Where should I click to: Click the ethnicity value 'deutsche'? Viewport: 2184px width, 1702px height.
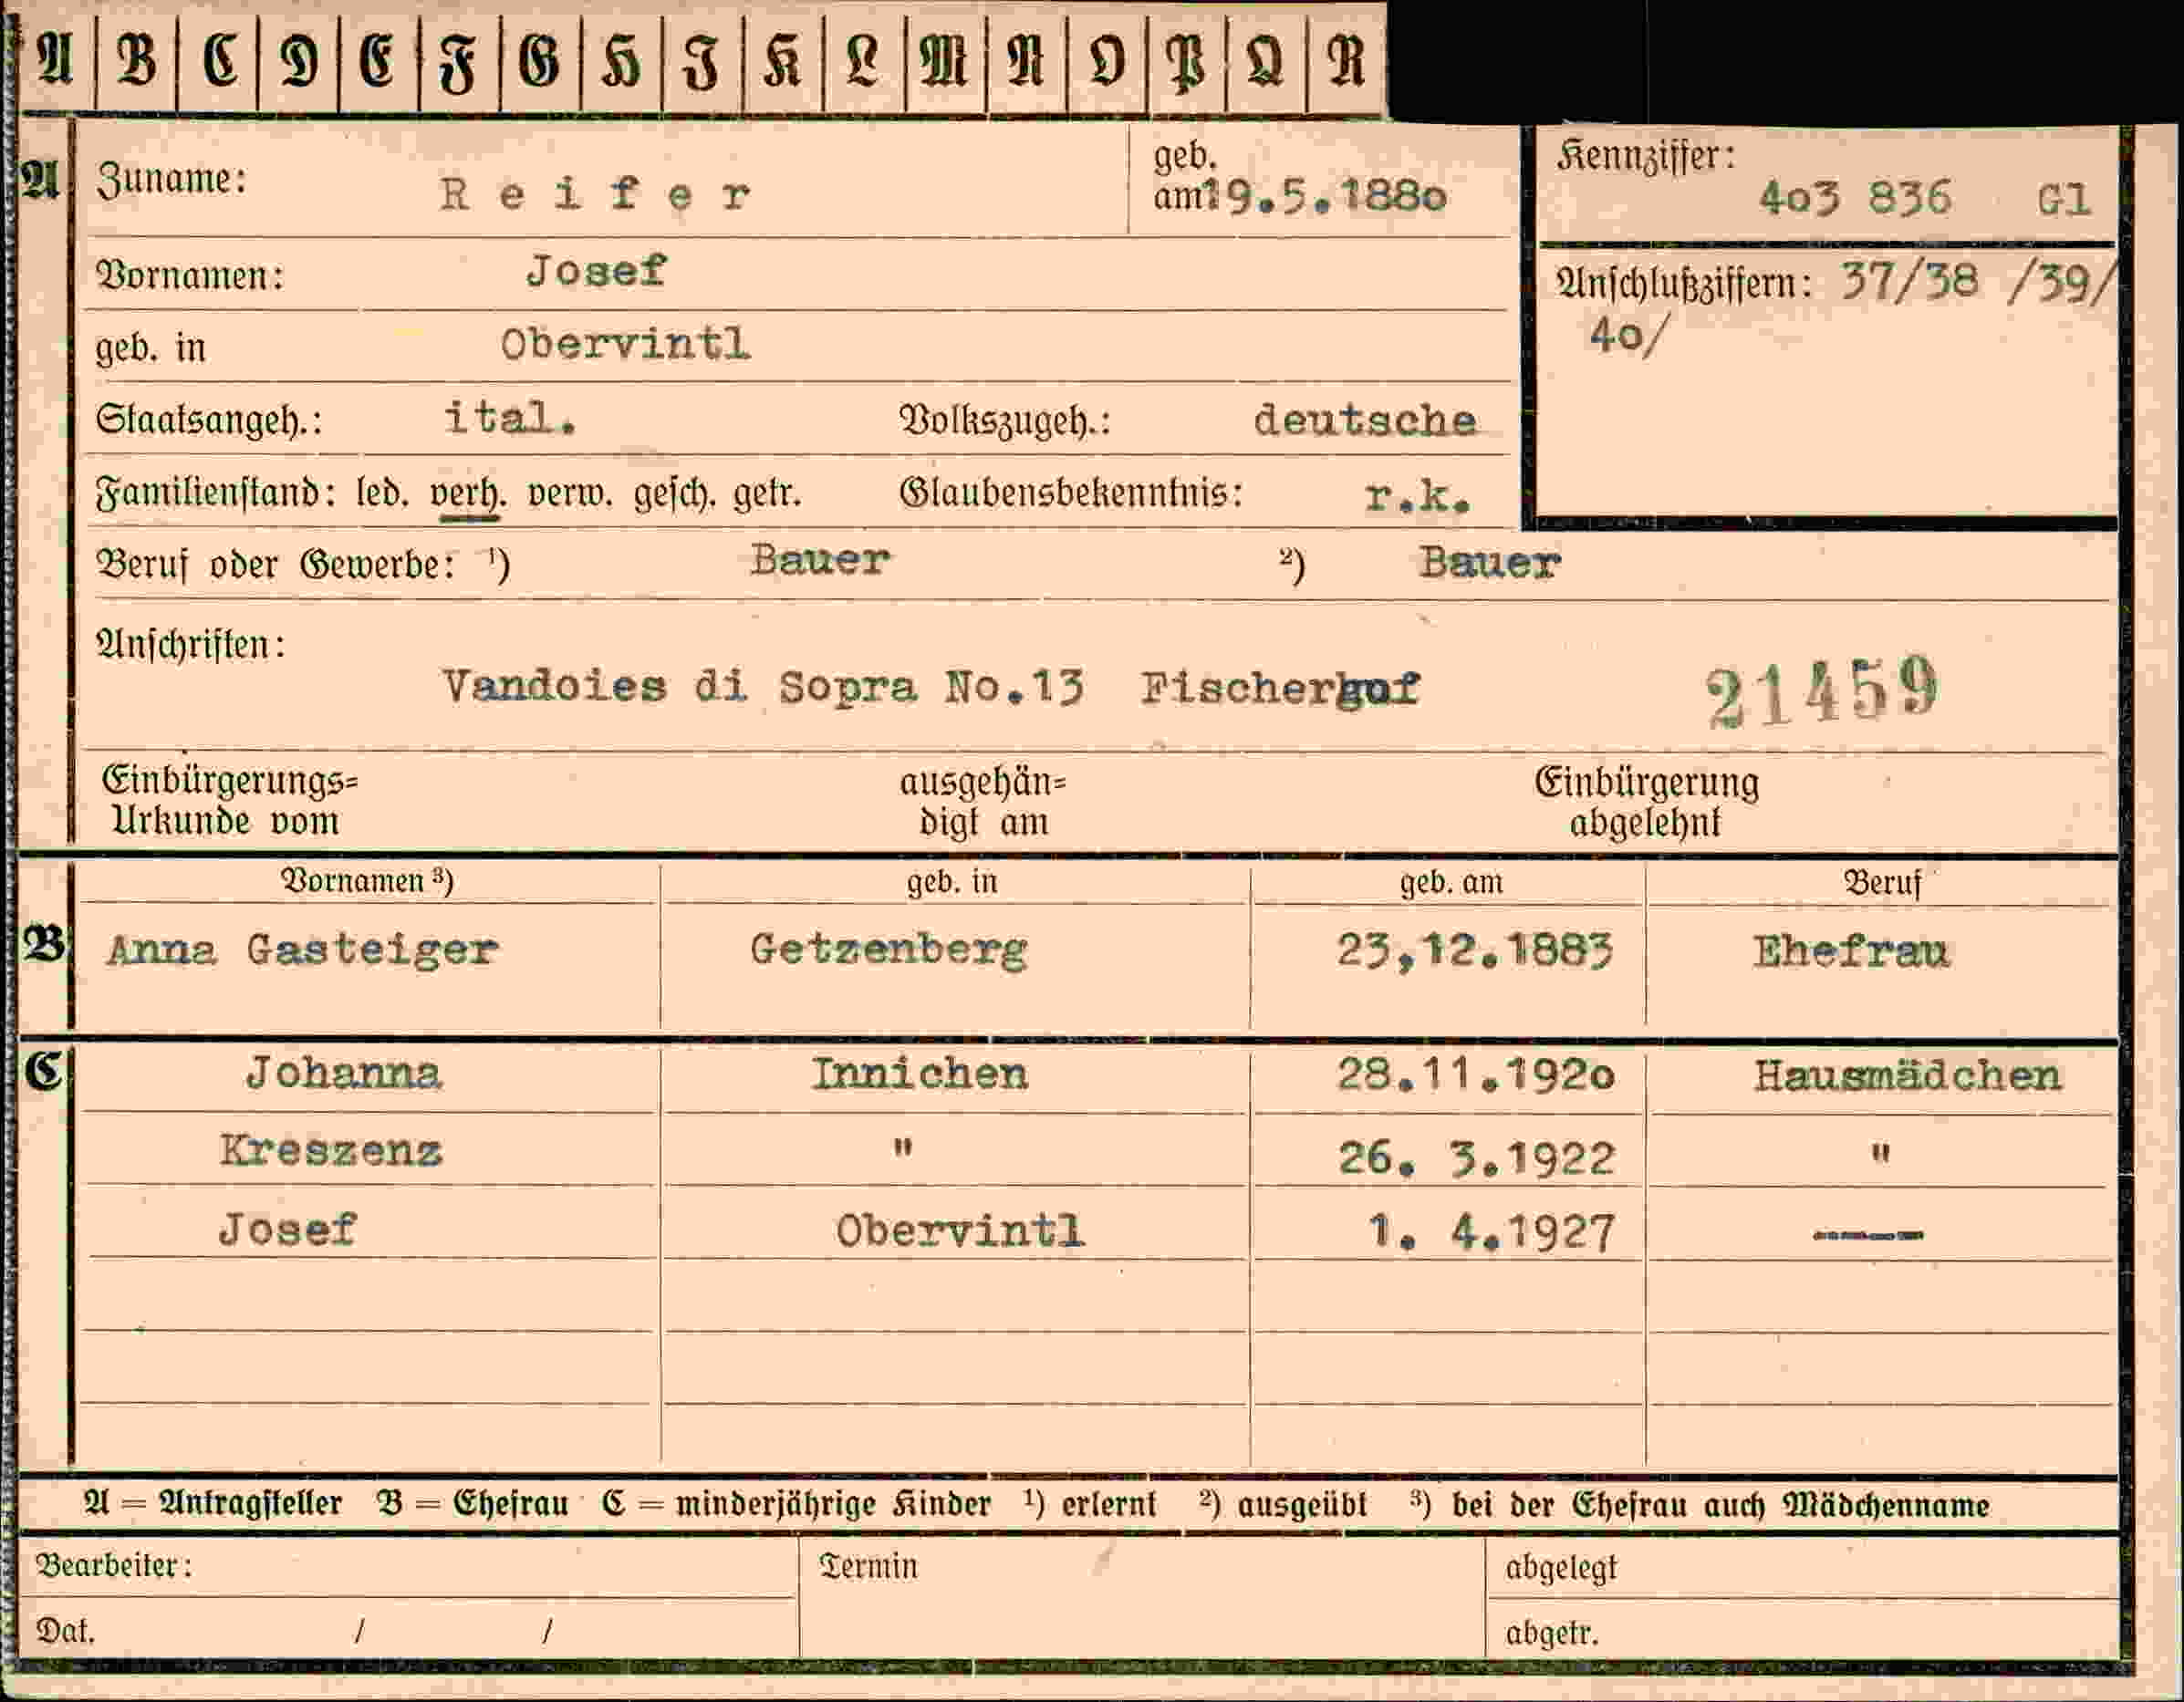[x=1365, y=420]
